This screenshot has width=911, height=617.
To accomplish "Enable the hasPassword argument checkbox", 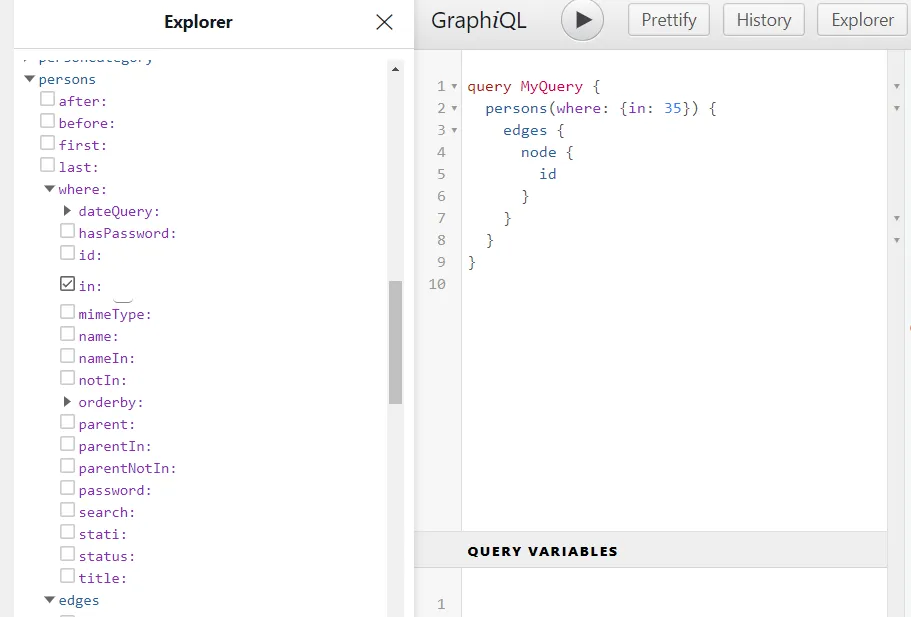I will click(68, 232).
